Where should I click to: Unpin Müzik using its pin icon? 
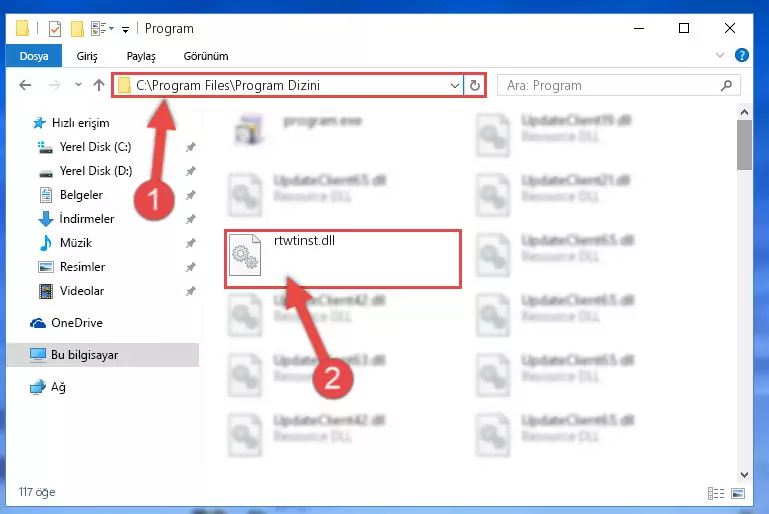(x=190, y=243)
